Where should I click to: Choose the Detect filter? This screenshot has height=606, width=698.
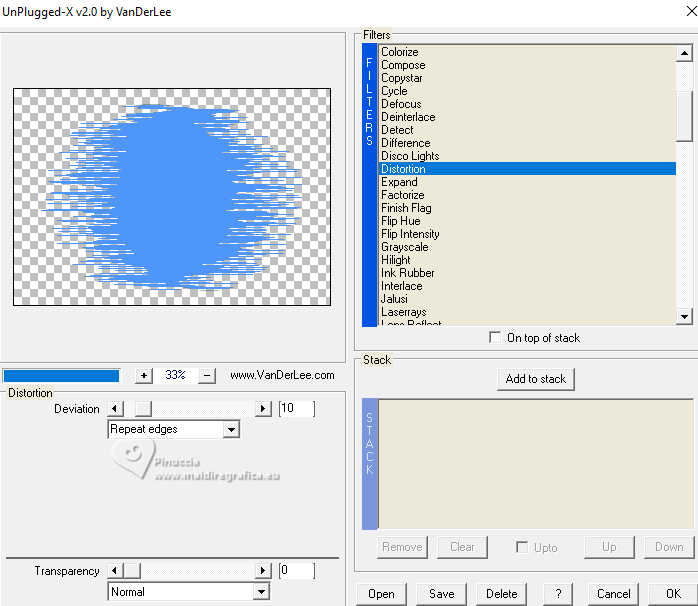tap(527, 130)
